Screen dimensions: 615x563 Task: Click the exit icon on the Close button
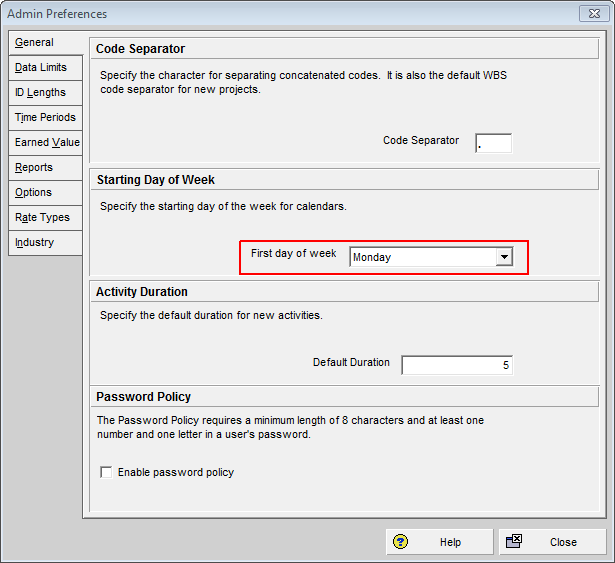[514, 542]
